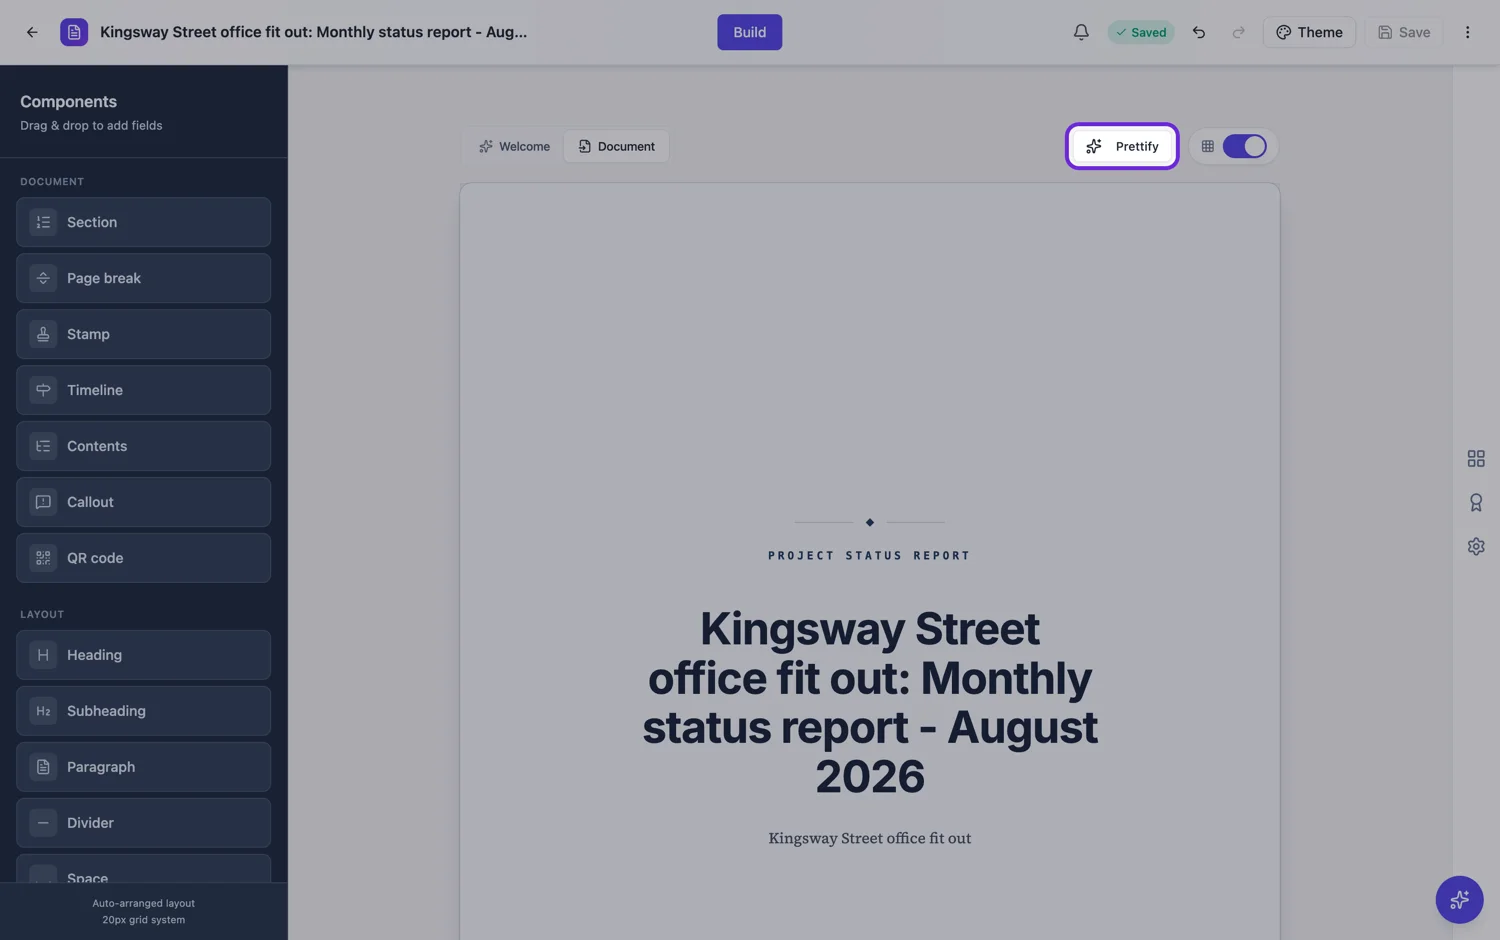Click the grid icon beside the toggle
Image resolution: width=1500 pixels, height=940 pixels.
[1207, 146]
